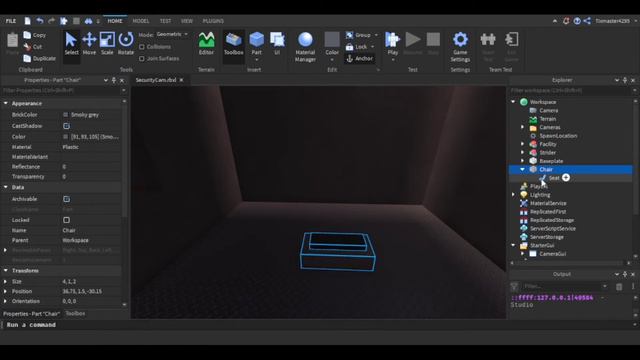Open the Terrain Editor
This screenshot has height=360, width=640.
(206, 43)
